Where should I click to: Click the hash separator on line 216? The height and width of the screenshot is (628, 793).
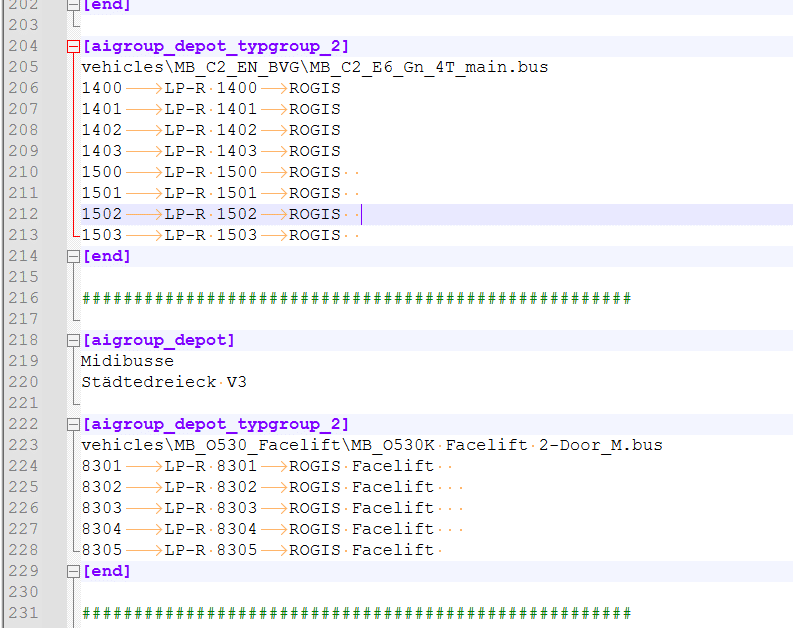click(355, 298)
